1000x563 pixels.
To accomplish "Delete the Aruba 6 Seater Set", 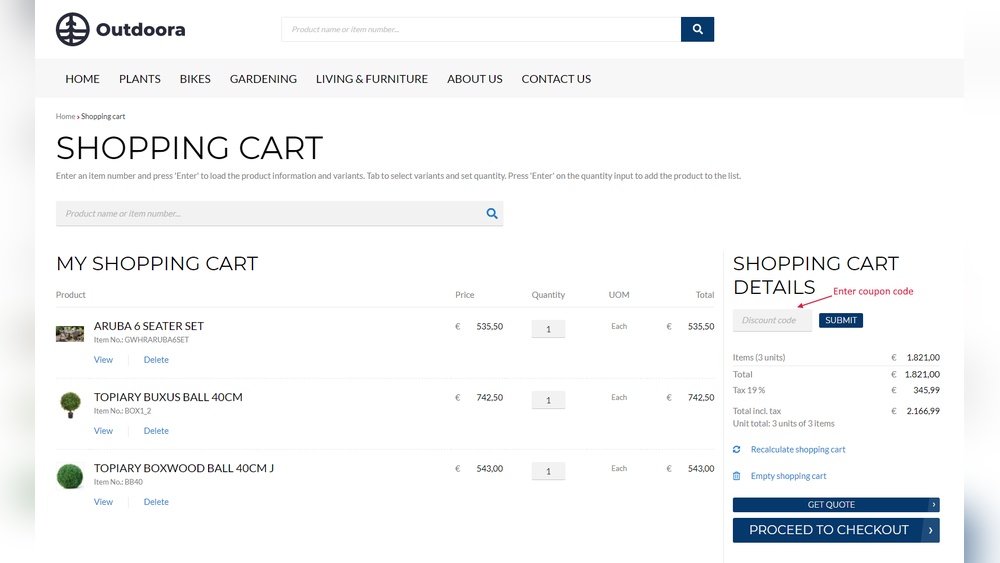I will (x=156, y=360).
